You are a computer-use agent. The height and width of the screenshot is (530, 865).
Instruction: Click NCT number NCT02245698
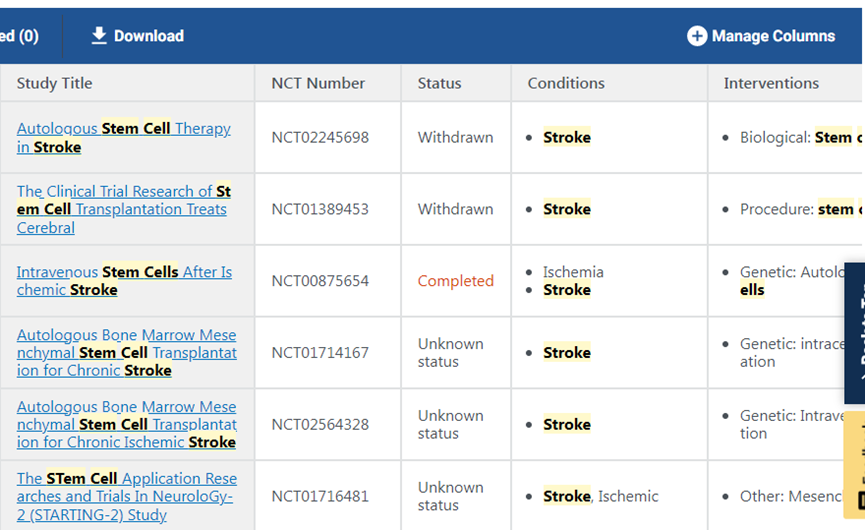point(320,137)
